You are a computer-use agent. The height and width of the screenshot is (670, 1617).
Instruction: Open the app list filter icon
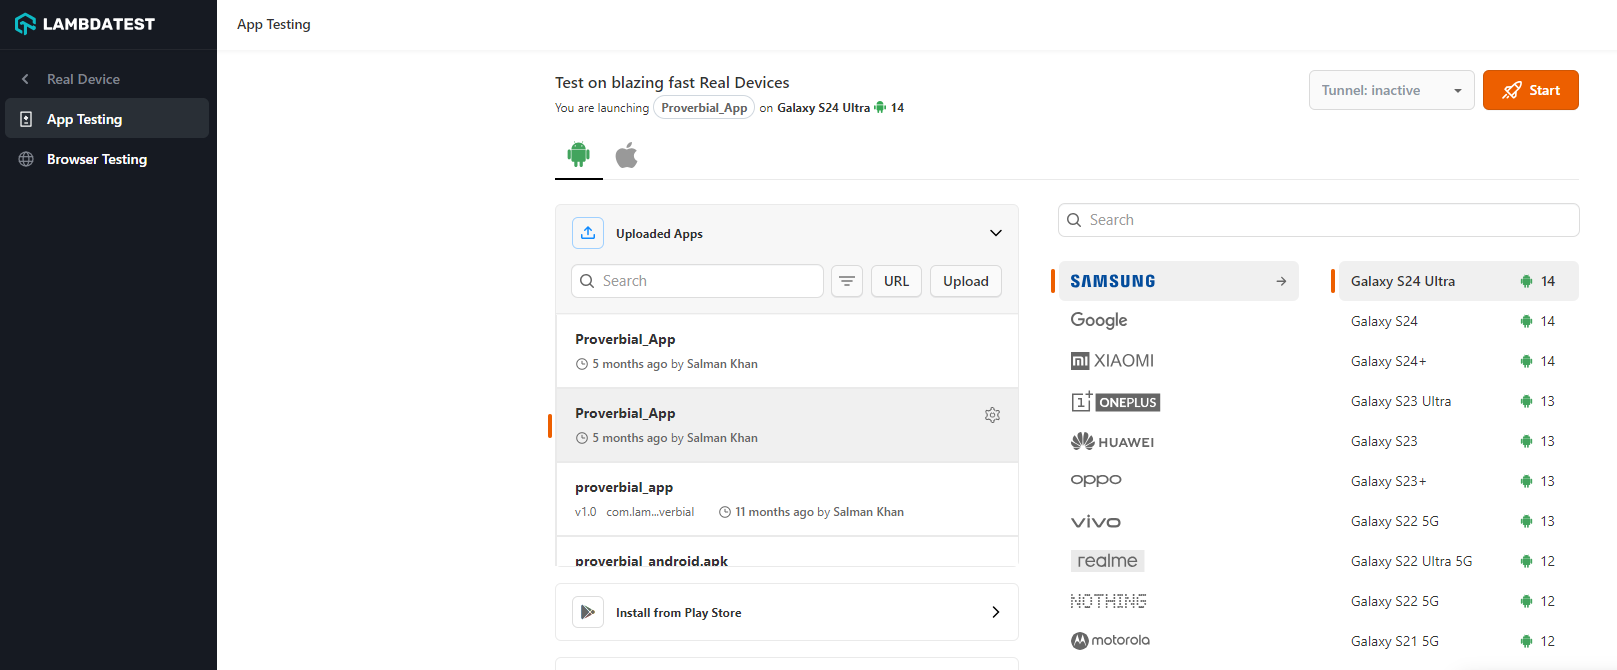(x=847, y=281)
